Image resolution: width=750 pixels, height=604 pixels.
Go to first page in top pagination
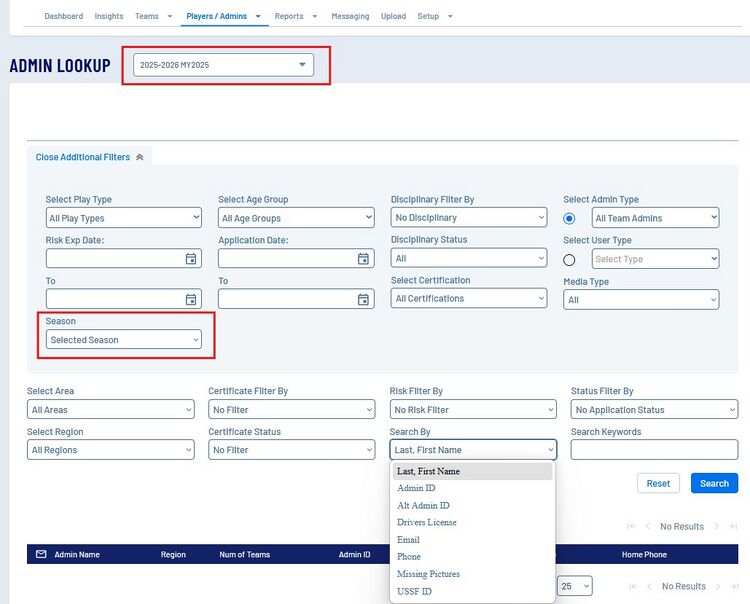[631, 526]
